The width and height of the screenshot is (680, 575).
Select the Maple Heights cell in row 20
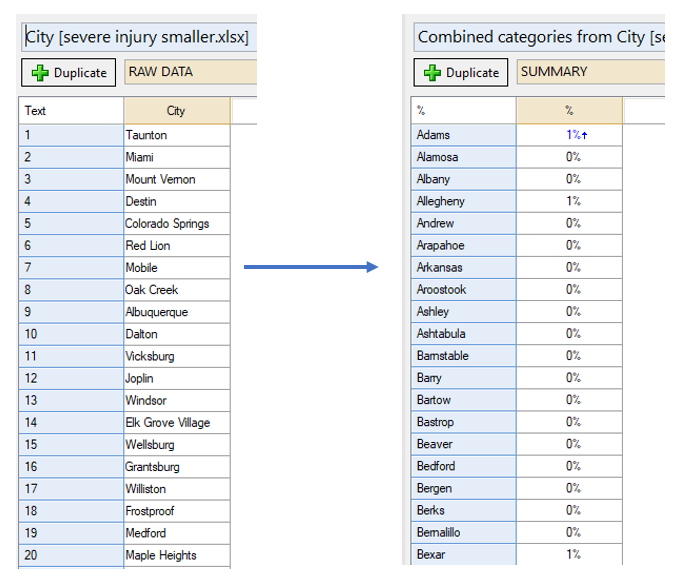[x=177, y=555]
